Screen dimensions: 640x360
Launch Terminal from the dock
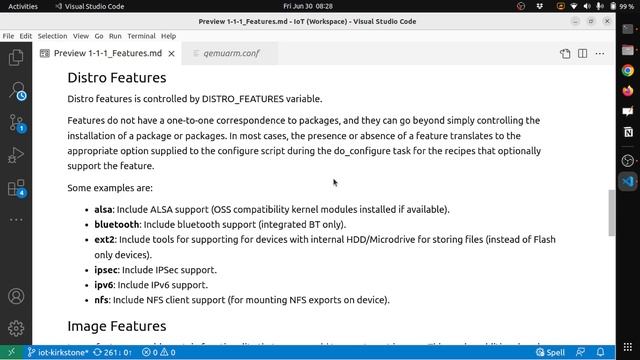(628, 29)
